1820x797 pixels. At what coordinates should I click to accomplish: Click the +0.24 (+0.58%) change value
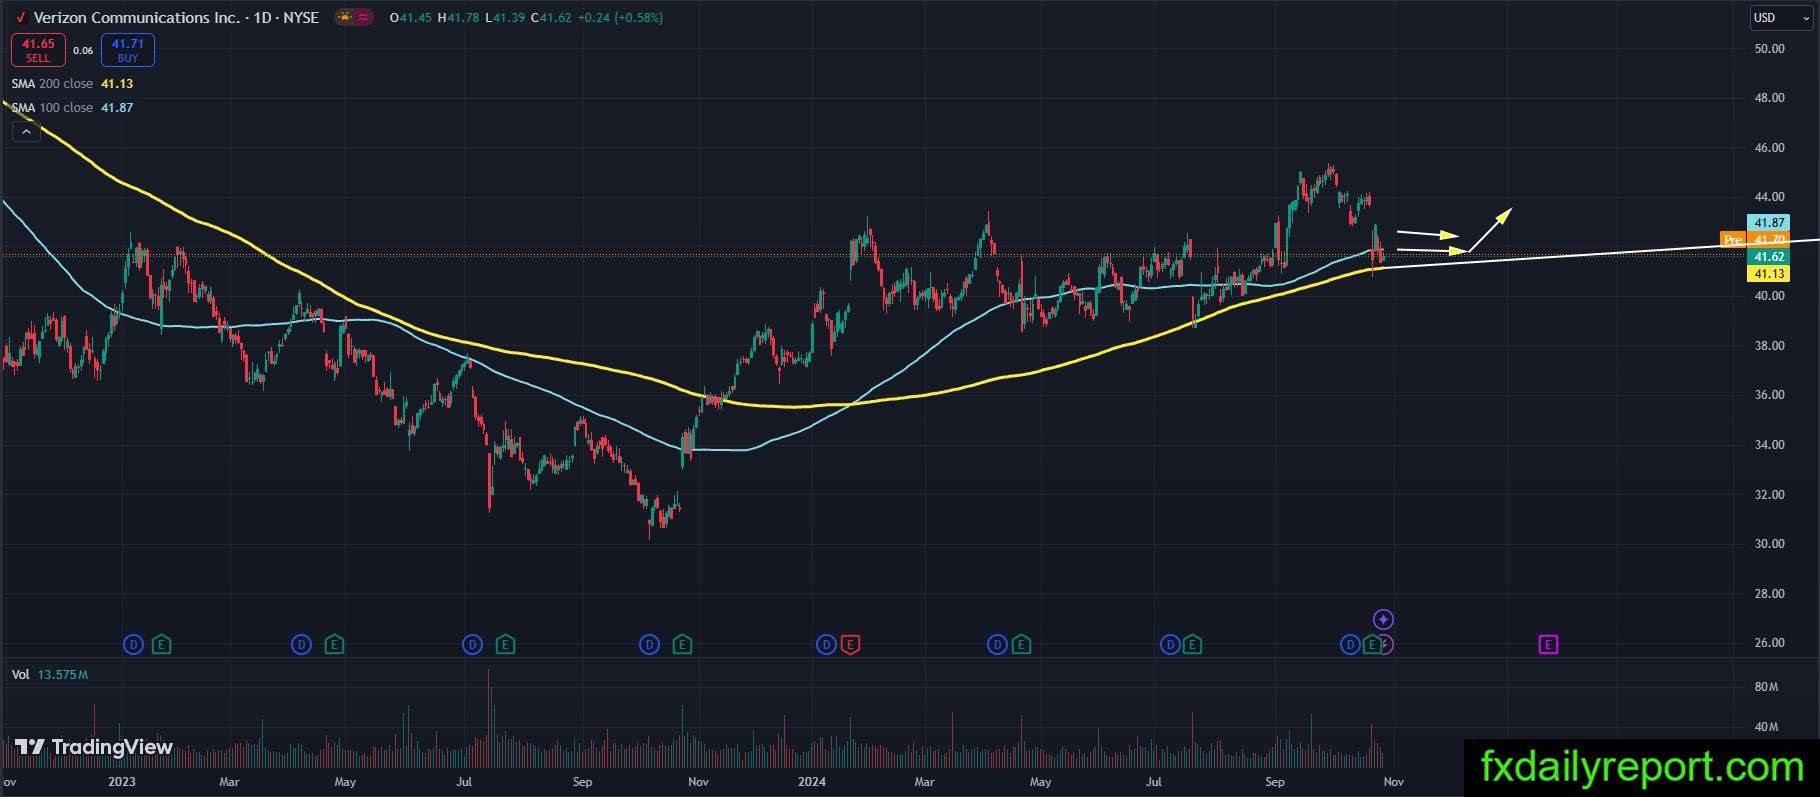click(x=620, y=17)
